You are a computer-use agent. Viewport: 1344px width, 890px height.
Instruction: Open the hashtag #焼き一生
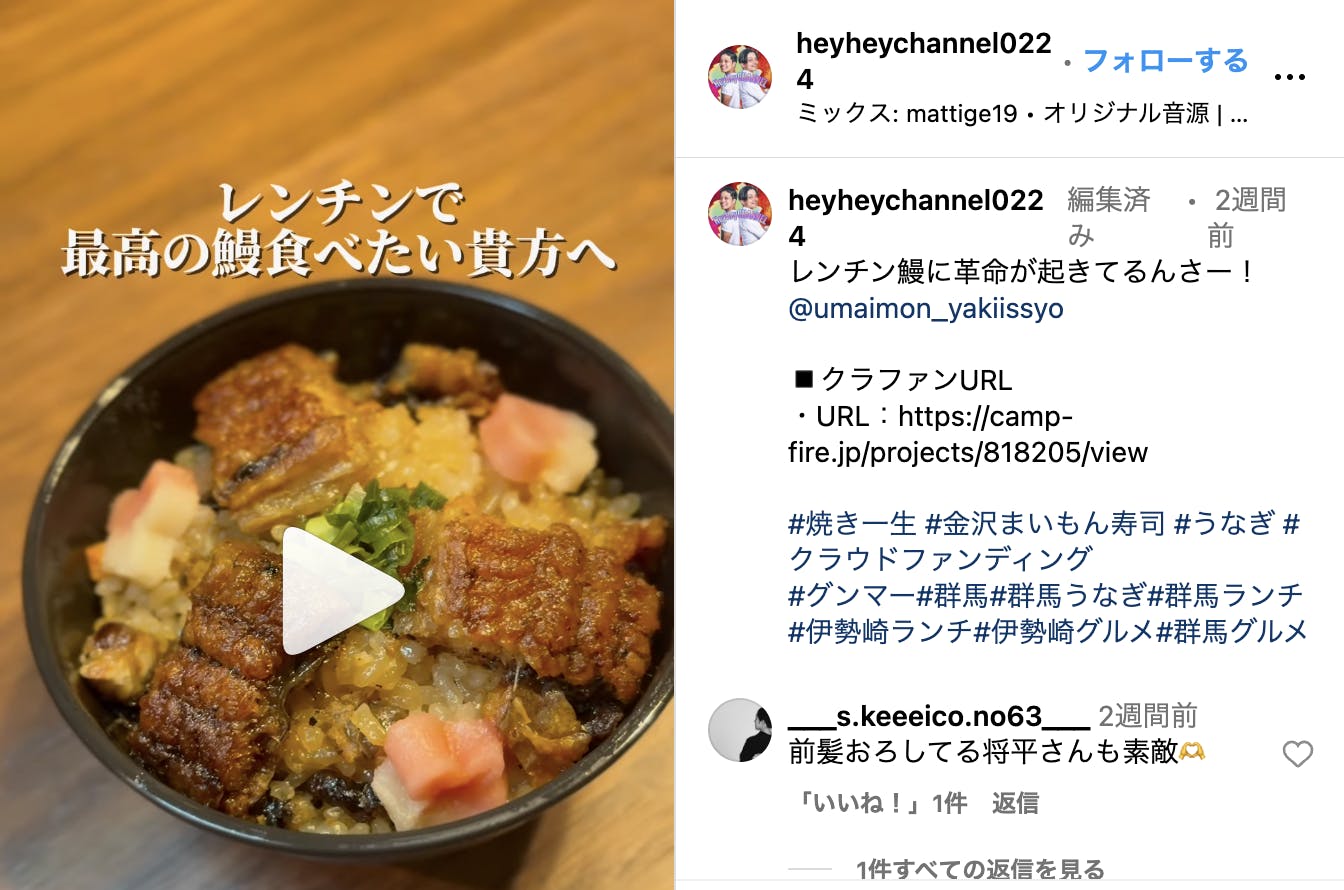[x=852, y=523]
